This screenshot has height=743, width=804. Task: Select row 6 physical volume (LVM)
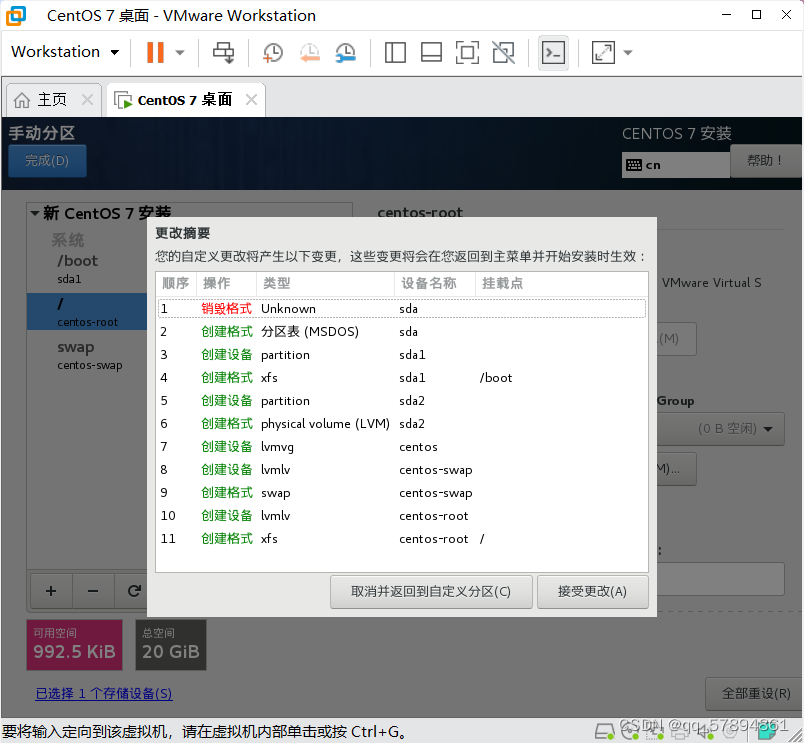pyautogui.click(x=402, y=424)
